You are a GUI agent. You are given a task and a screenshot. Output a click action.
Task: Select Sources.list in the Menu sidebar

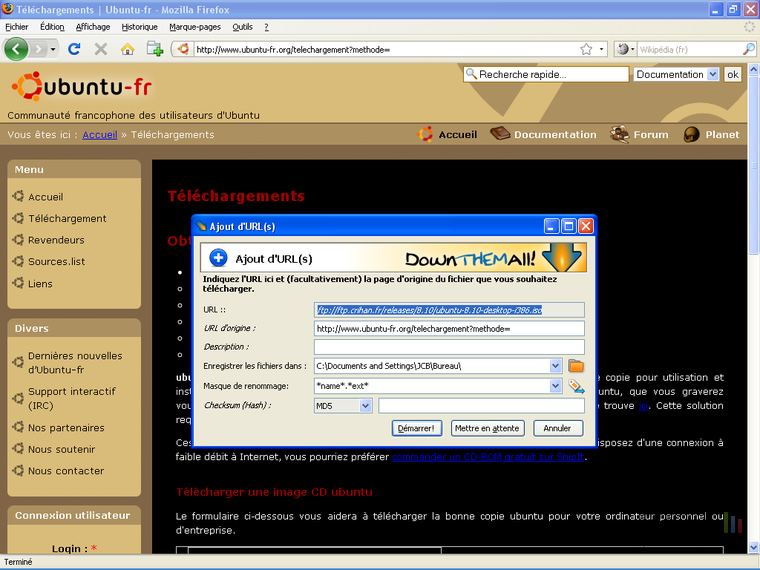pos(56,261)
